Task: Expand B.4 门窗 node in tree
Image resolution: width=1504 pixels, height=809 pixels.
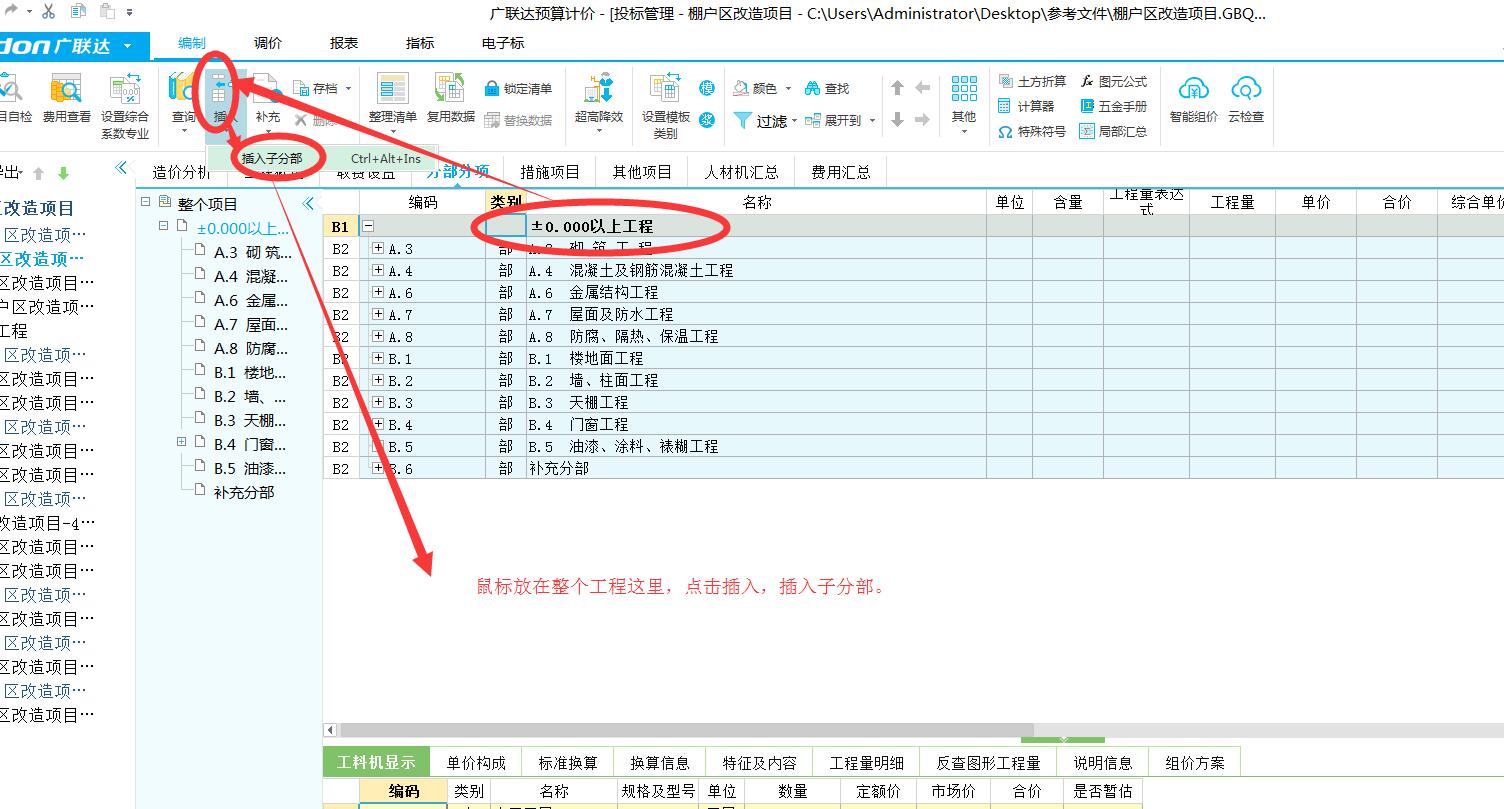Action: click(x=181, y=441)
